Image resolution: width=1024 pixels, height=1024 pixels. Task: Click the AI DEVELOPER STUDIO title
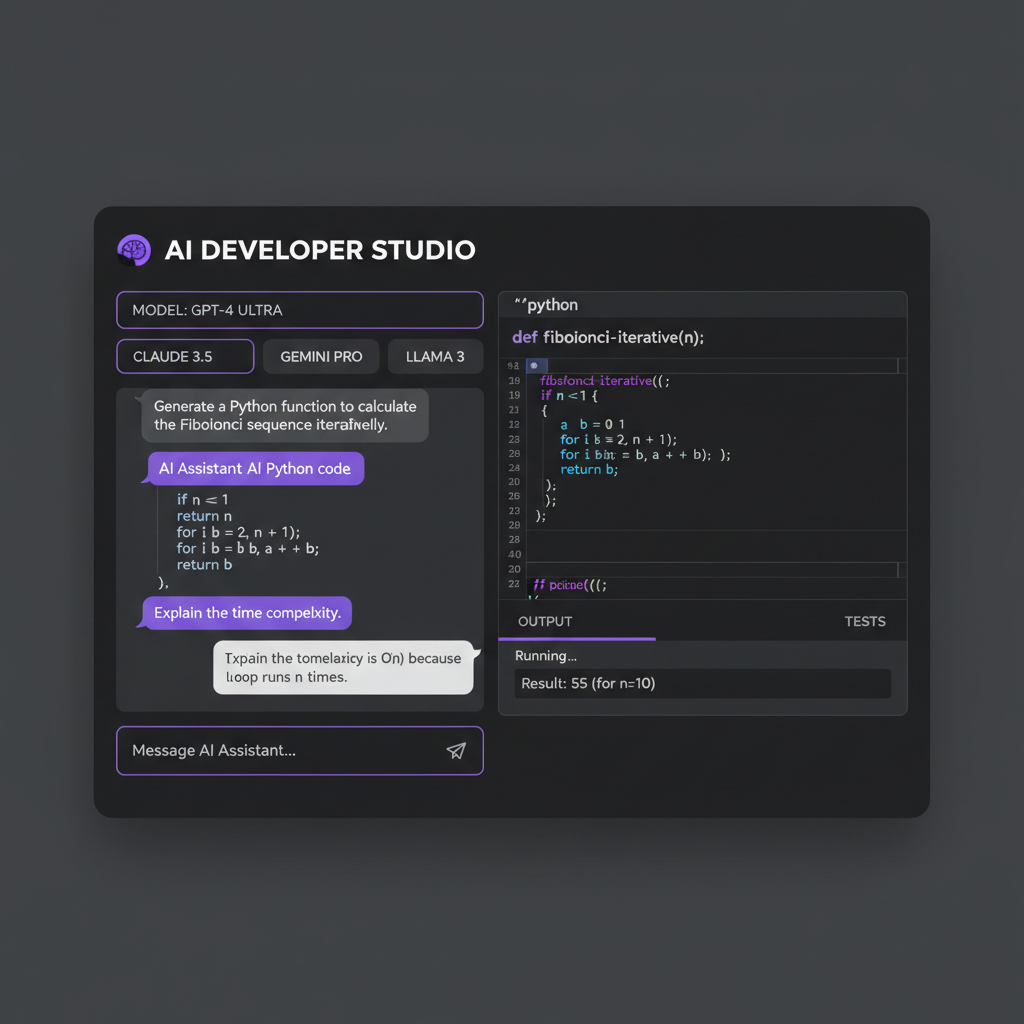pyautogui.click(x=320, y=250)
